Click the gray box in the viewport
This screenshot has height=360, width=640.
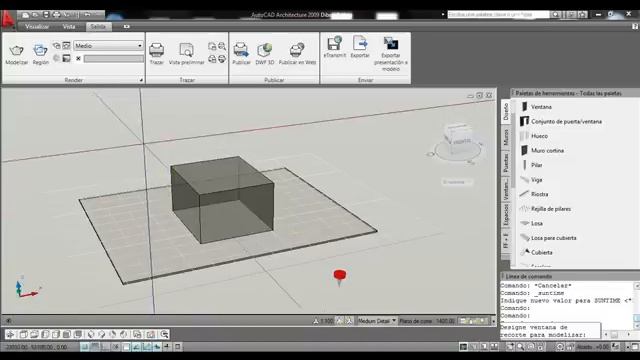click(x=222, y=200)
